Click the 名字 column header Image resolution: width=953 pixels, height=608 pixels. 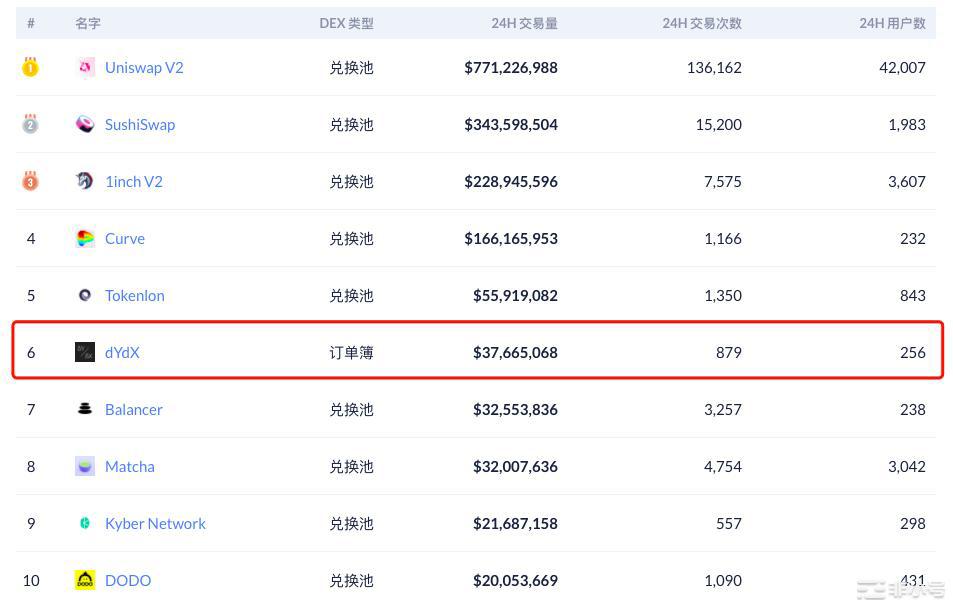coord(88,23)
